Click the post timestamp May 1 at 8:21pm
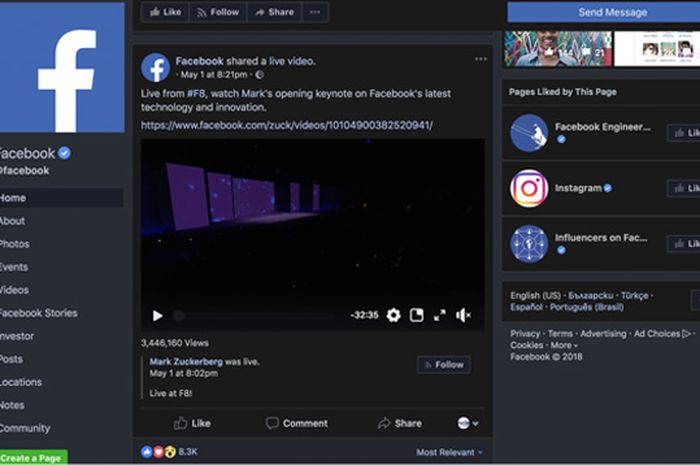The width and height of the screenshot is (700, 465). pos(214,75)
